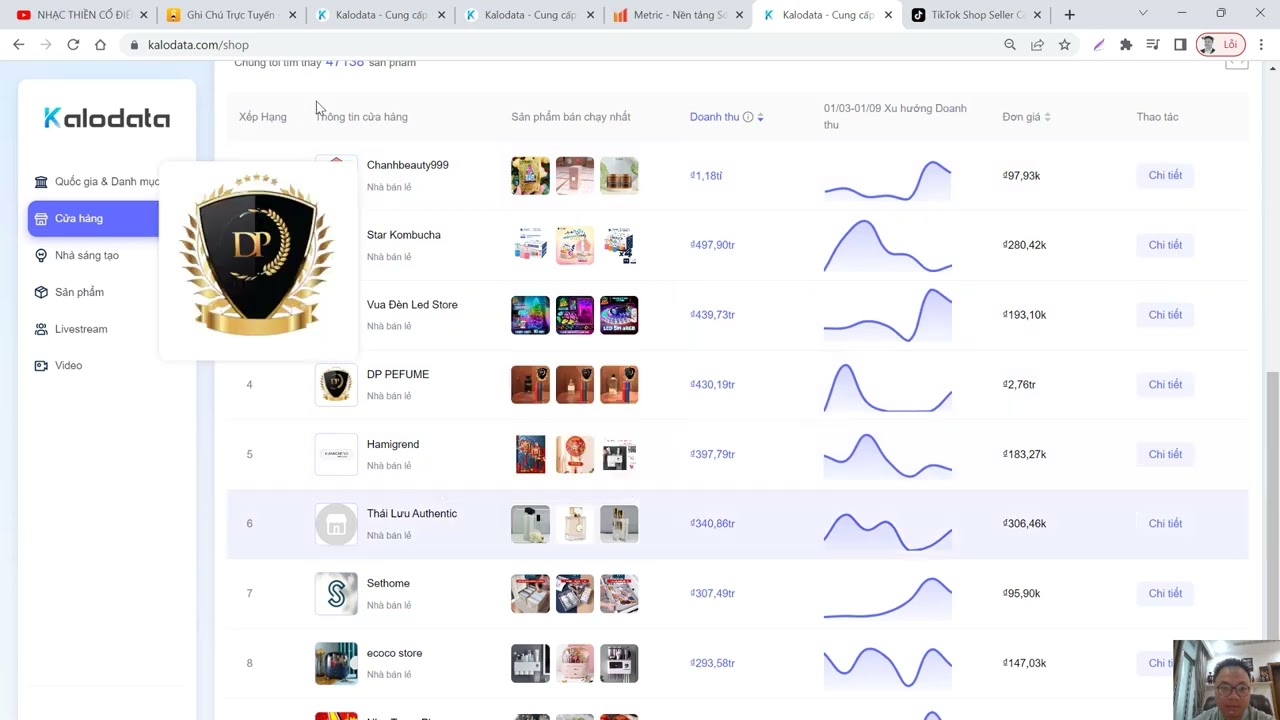Open Chrome three-dot menu
Viewport: 1280px width, 720px height.
point(1261,45)
